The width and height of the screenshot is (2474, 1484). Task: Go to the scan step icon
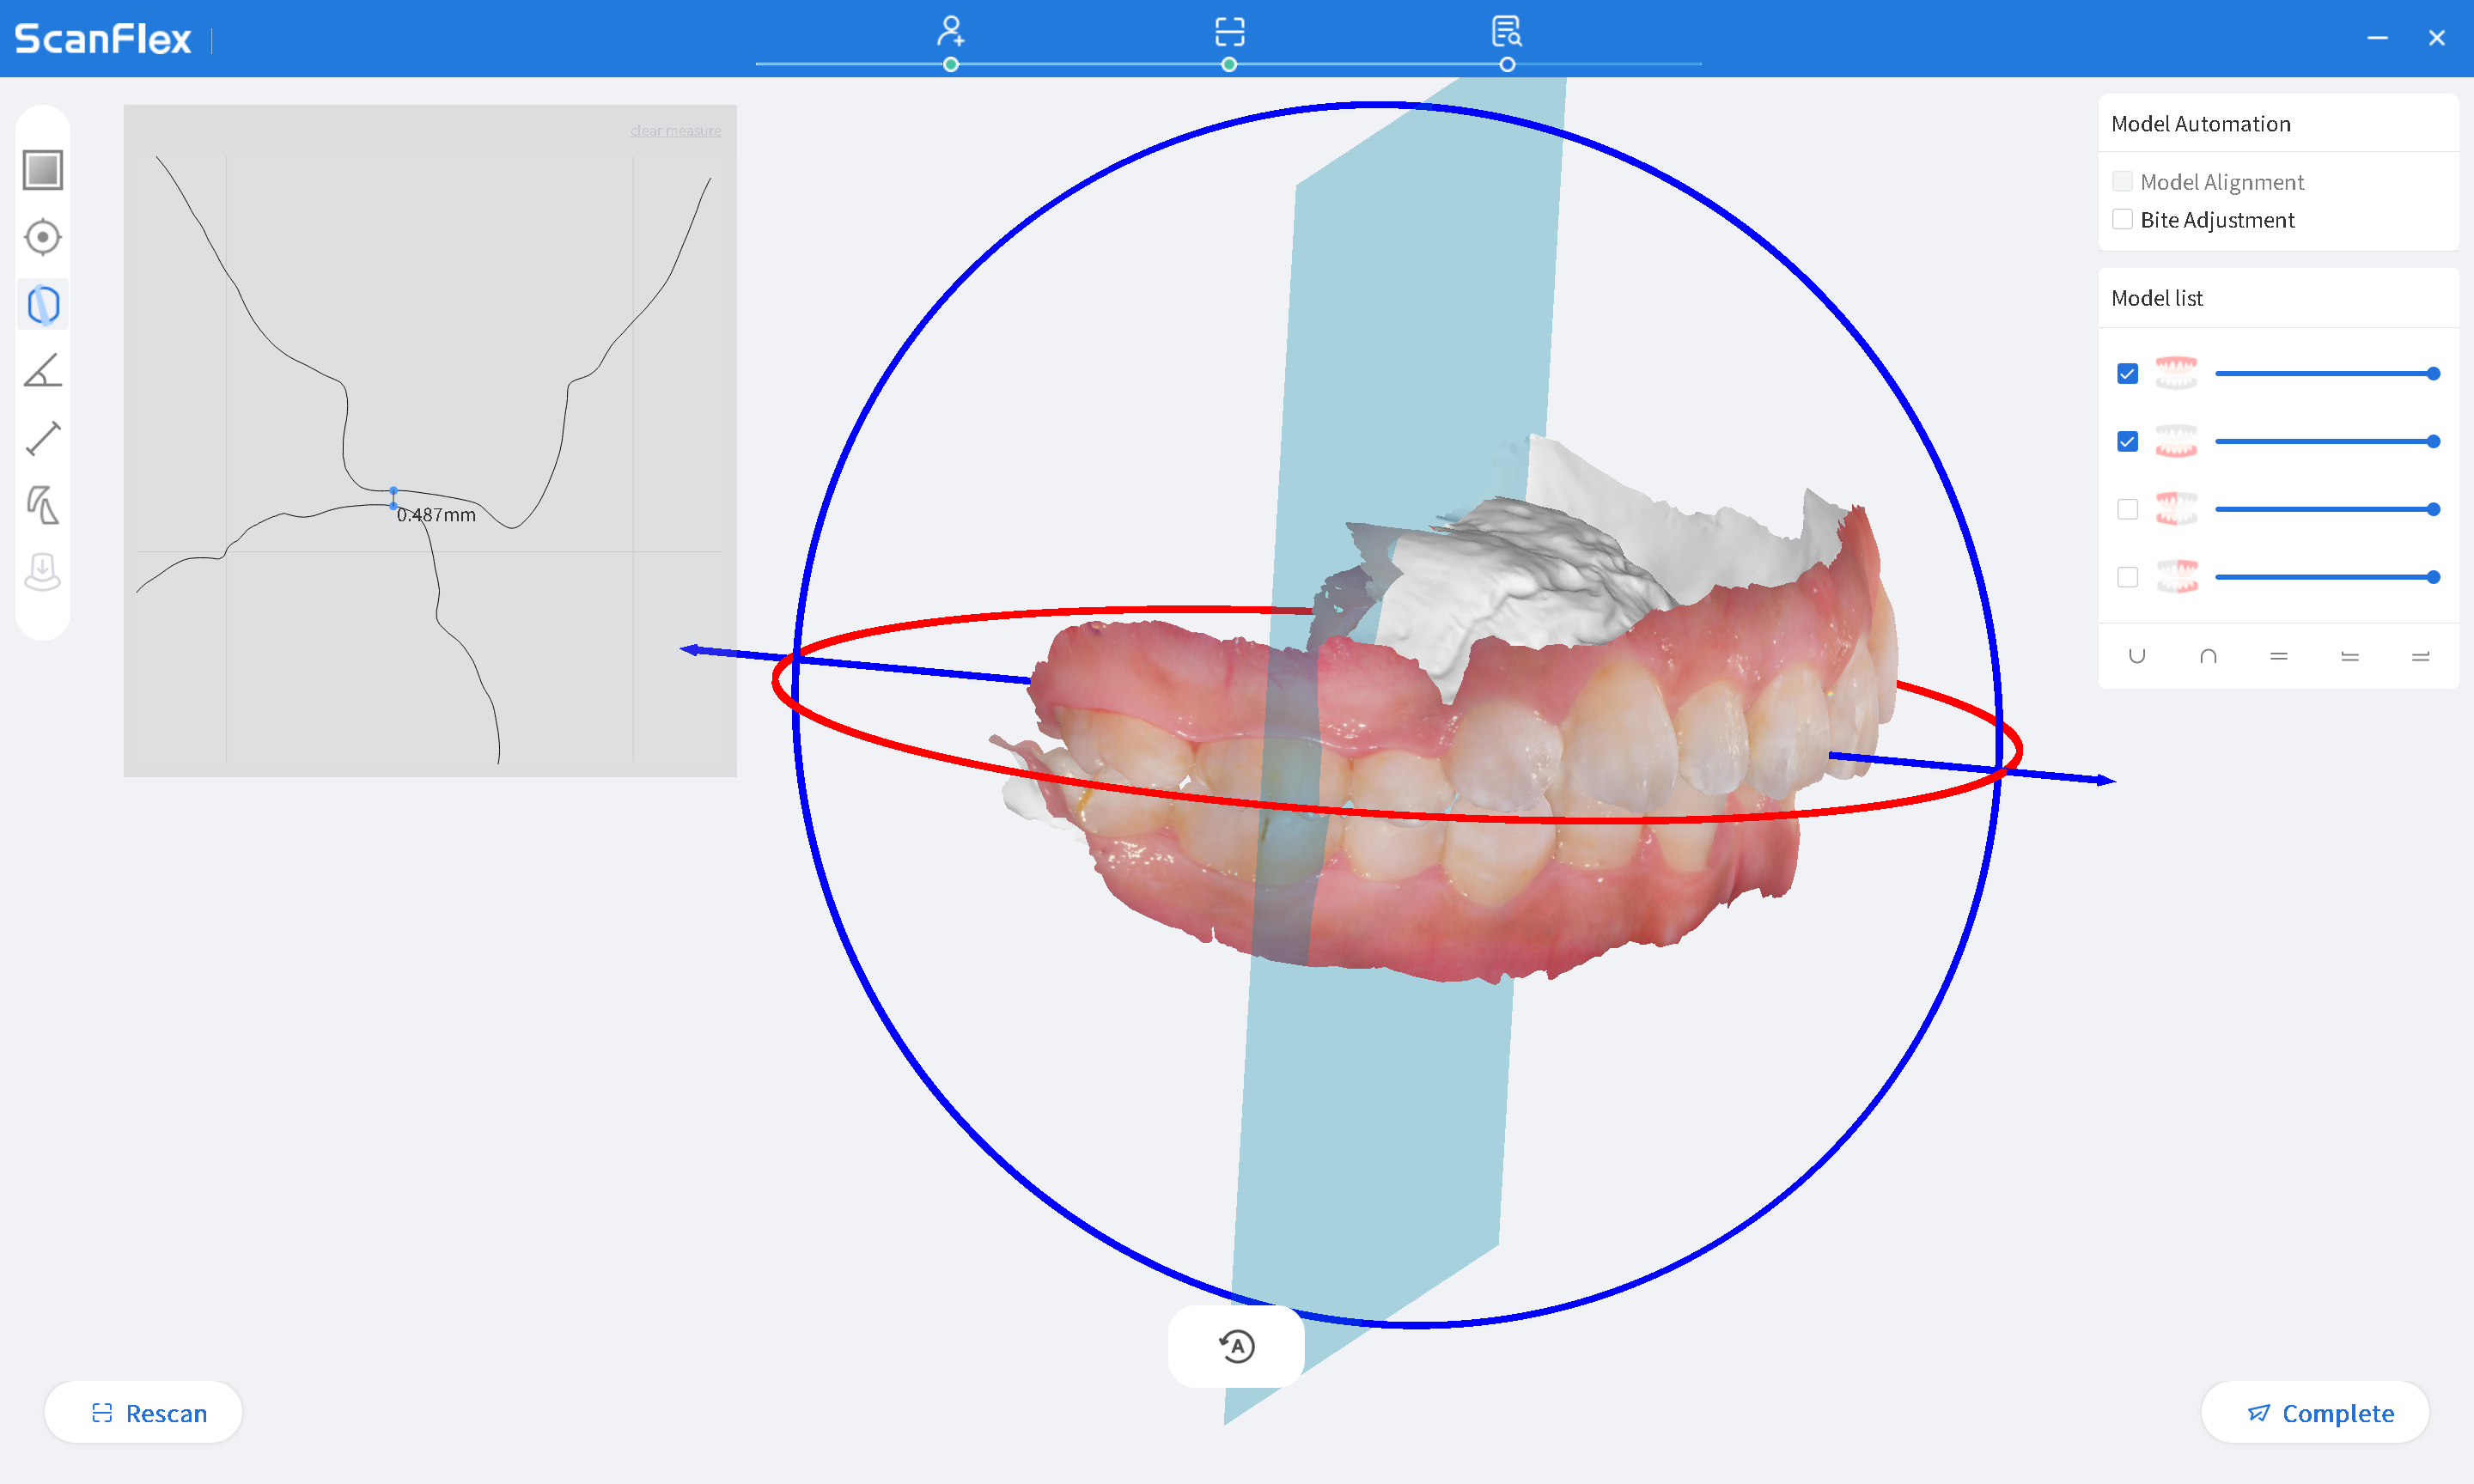(x=1229, y=32)
